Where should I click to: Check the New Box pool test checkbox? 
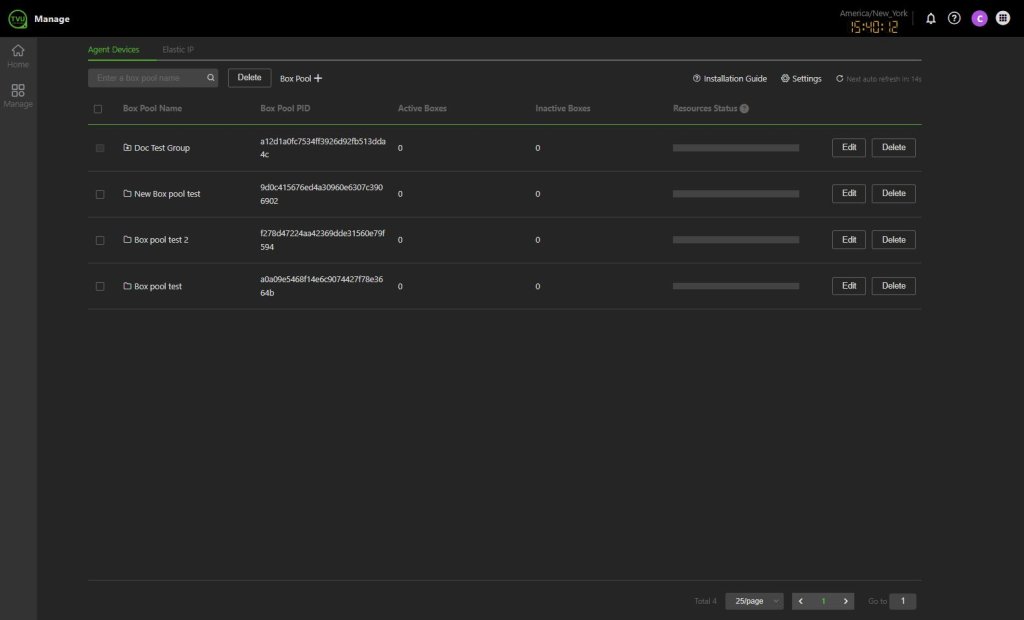100,194
